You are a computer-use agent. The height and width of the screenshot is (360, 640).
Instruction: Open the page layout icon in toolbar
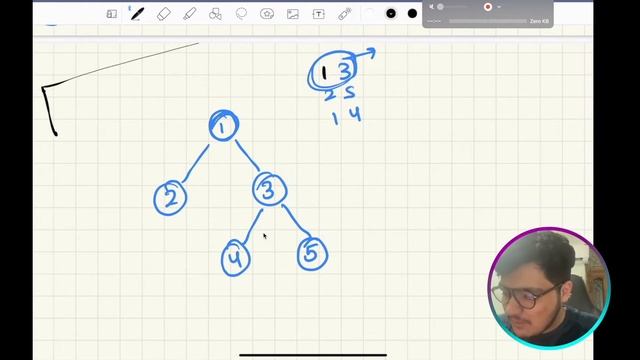pyautogui.click(x=111, y=14)
